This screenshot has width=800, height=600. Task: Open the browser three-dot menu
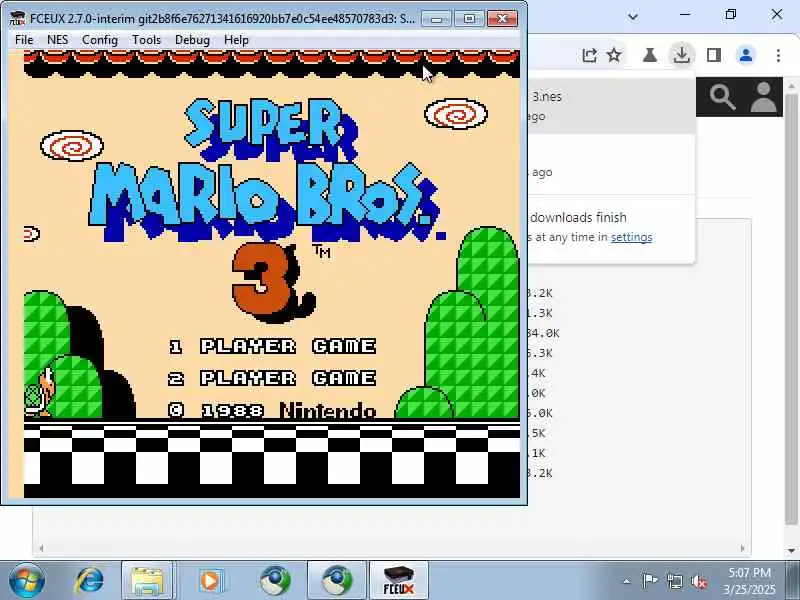pos(778,55)
